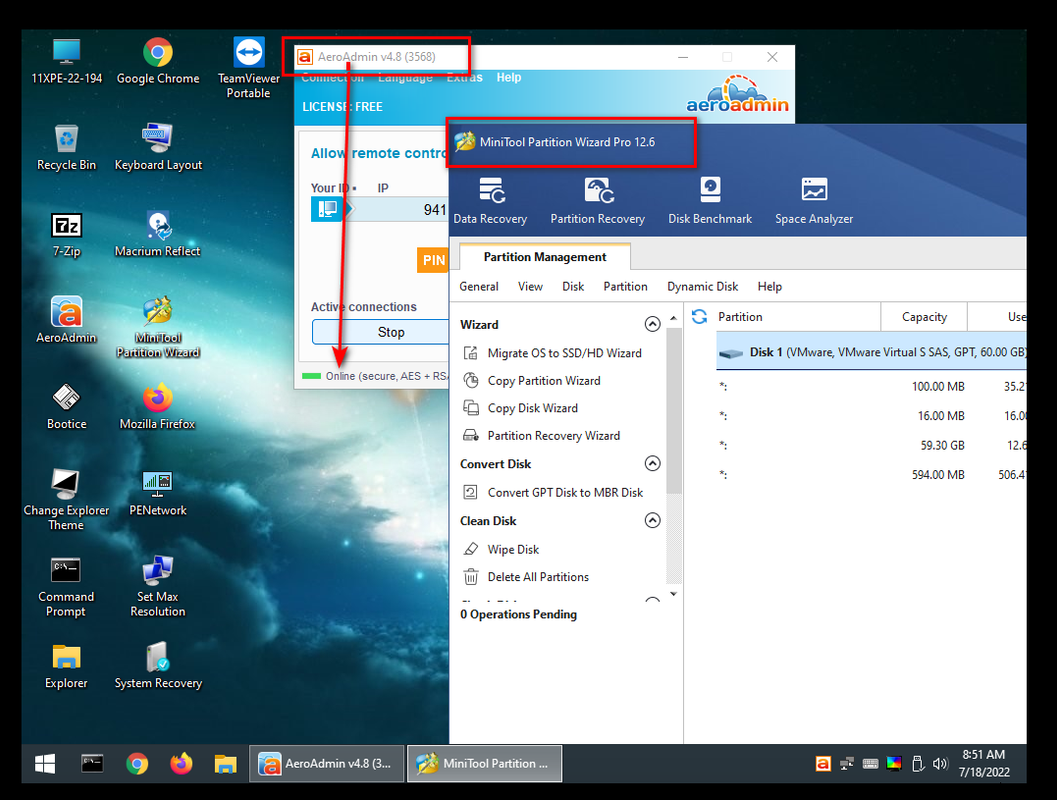This screenshot has height=800, width=1057.
Task: Click the refresh icon beside Partition header
Action: 700,316
